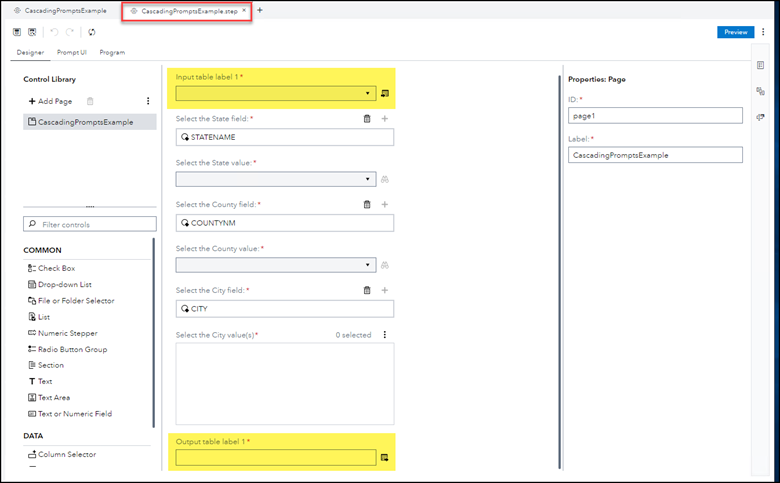Click the Filter controls search field
This screenshot has height=483, width=780.
(90, 224)
